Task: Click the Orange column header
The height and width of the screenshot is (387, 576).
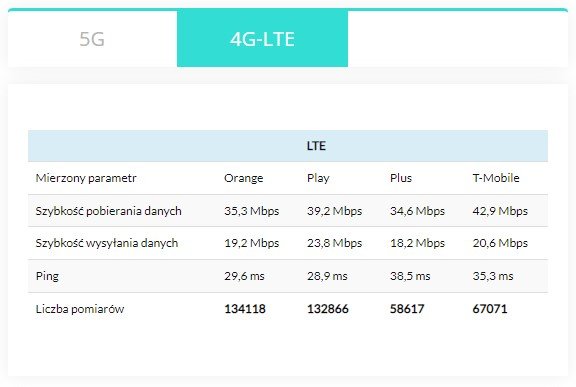Action: (244, 178)
